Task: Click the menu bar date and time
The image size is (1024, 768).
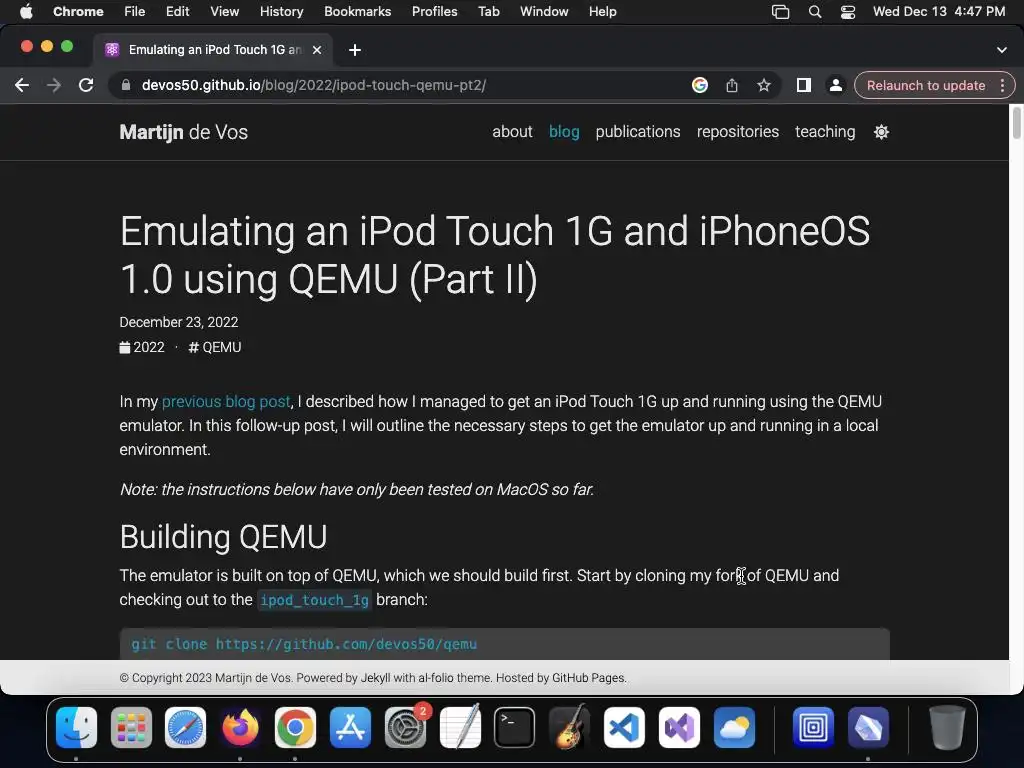Action: (x=939, y=12)
